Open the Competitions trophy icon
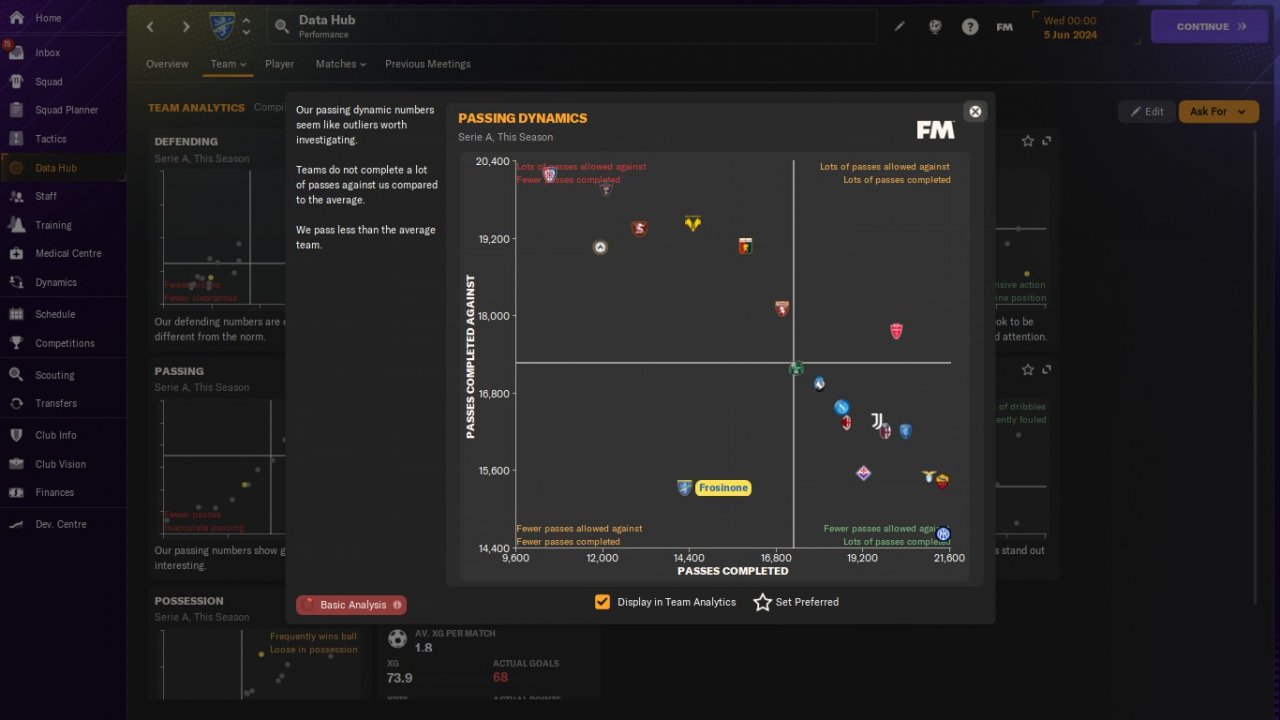The height and width of the screenshot is (720, 1280). (16, 343)
